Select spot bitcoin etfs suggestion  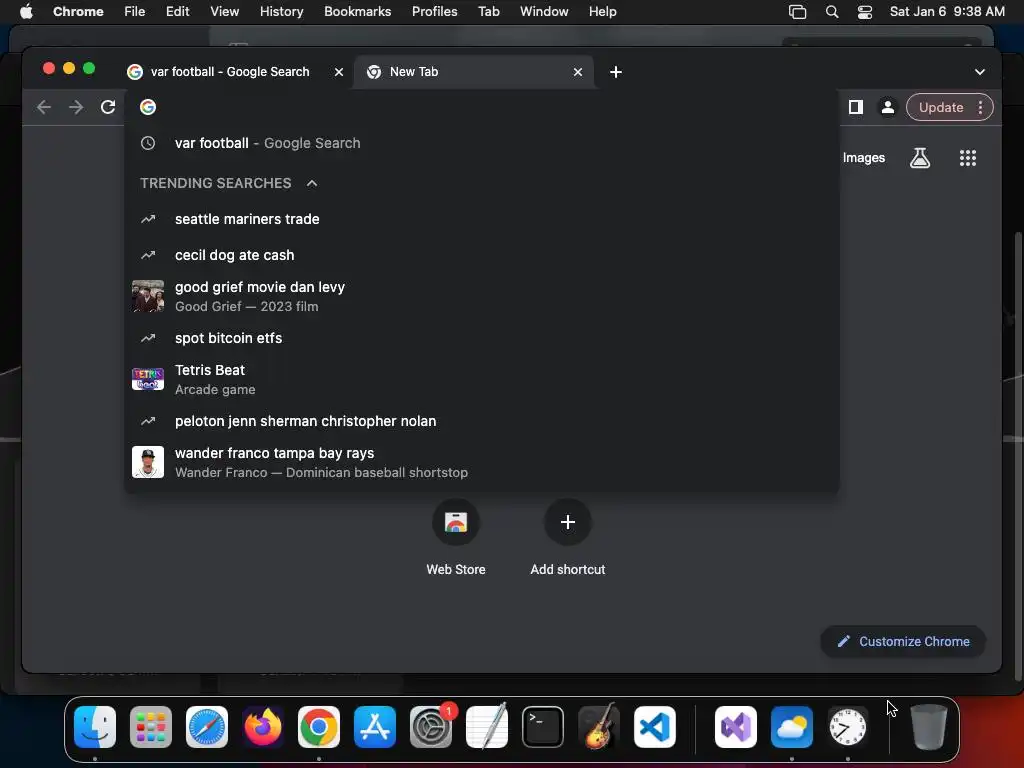481,338
